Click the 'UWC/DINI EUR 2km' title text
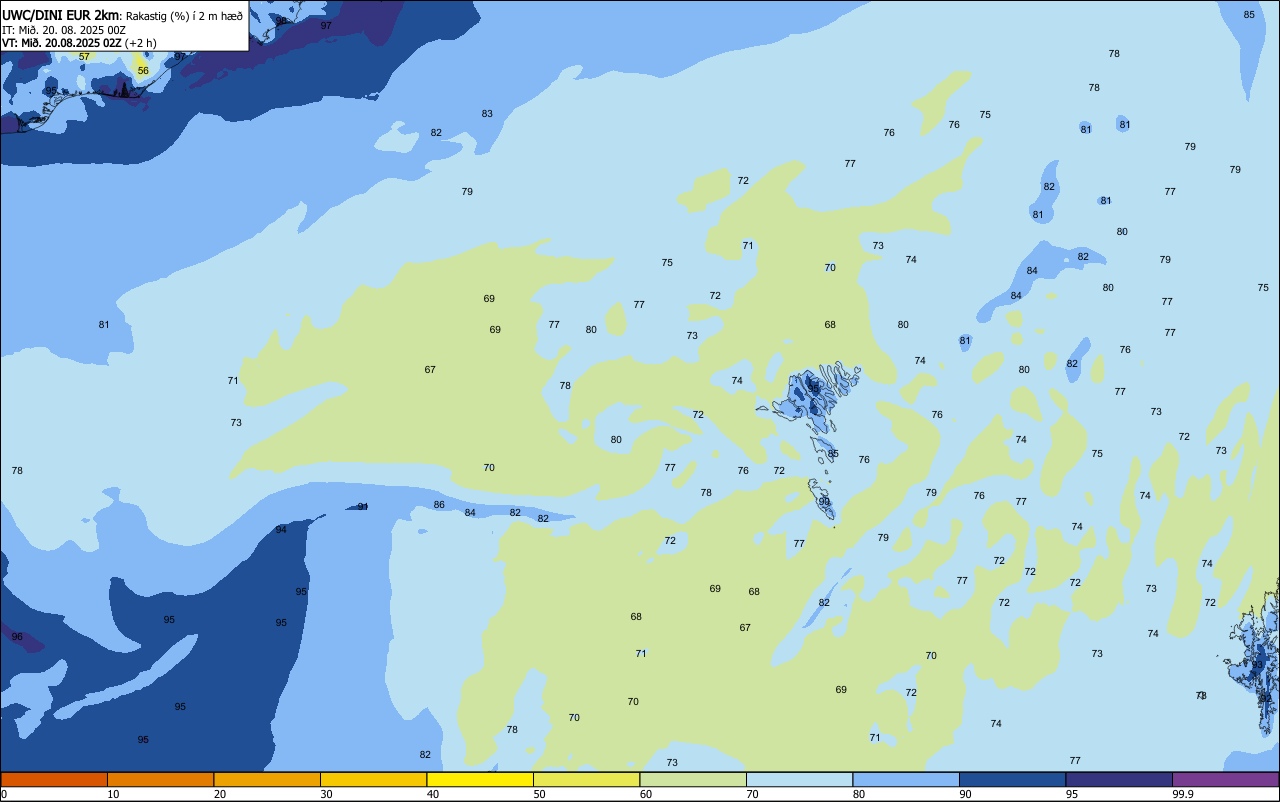The height and width of the screenshot is (802, 1280). coord(60,15)
